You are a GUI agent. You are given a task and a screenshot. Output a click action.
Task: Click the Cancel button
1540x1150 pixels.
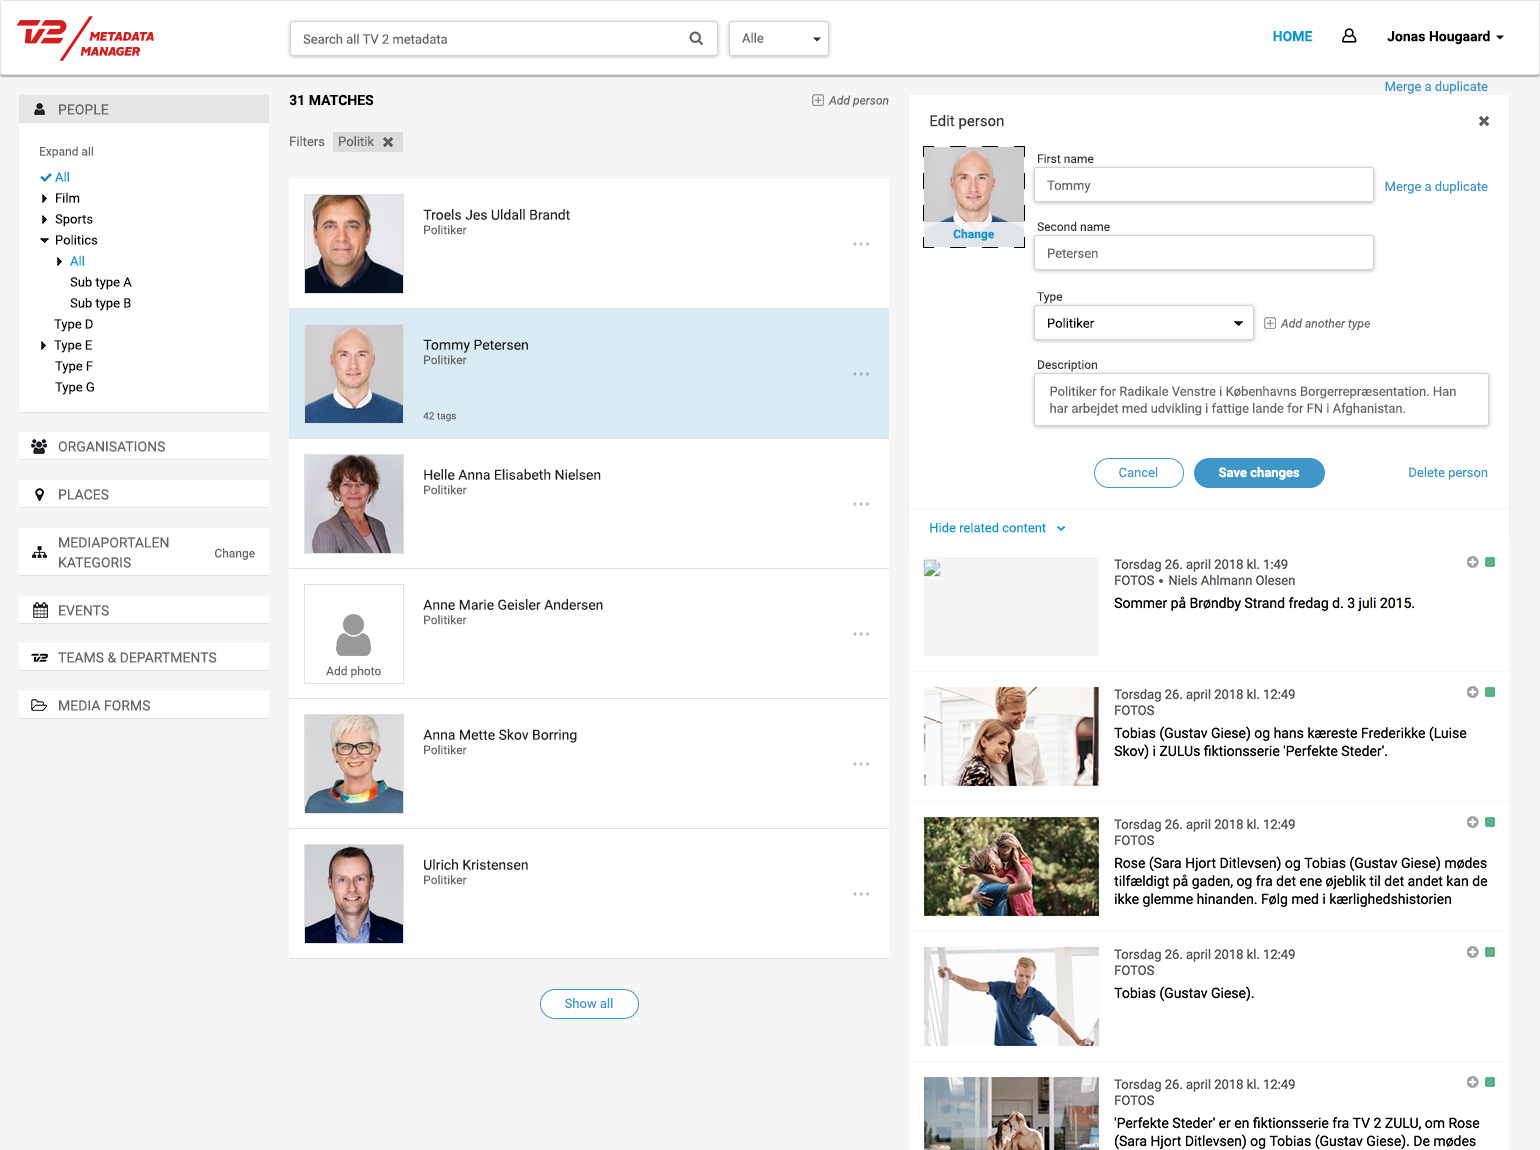pos(1138,473)
